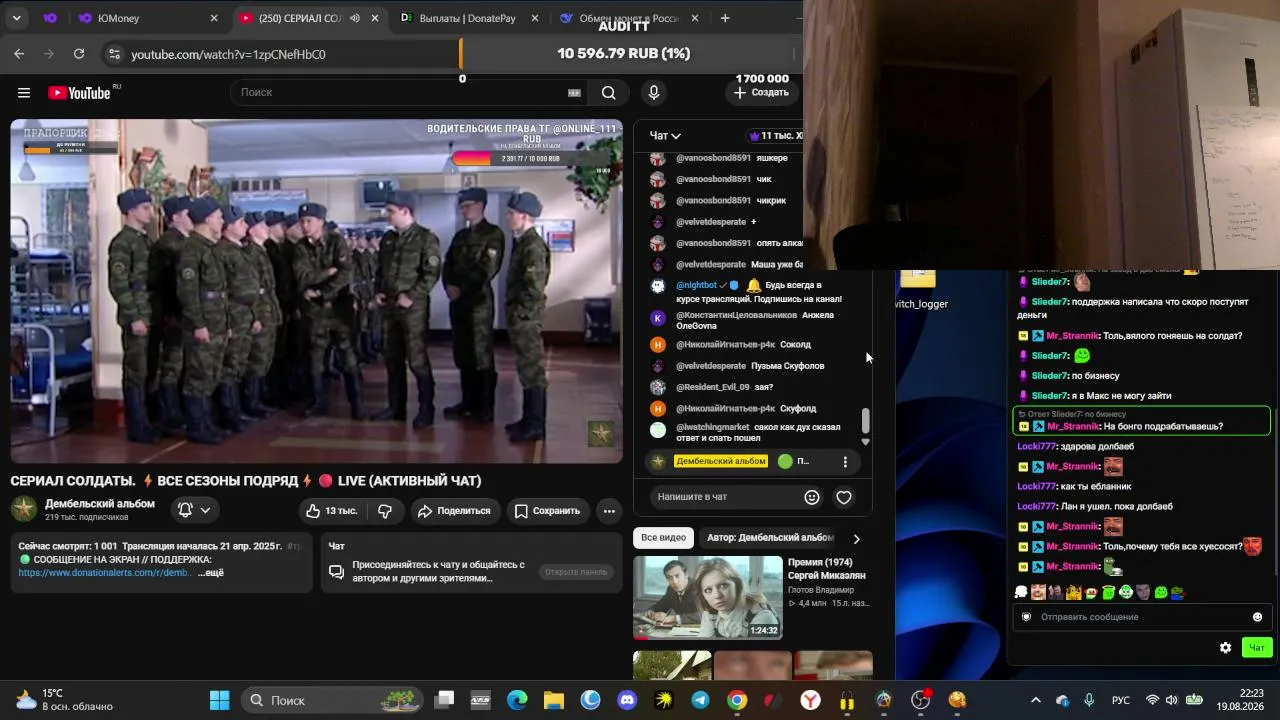Viewport: 1280px width, 720px height.
Task: Click the YouTube search magnifier button
Action: click(x=608, y=93)
